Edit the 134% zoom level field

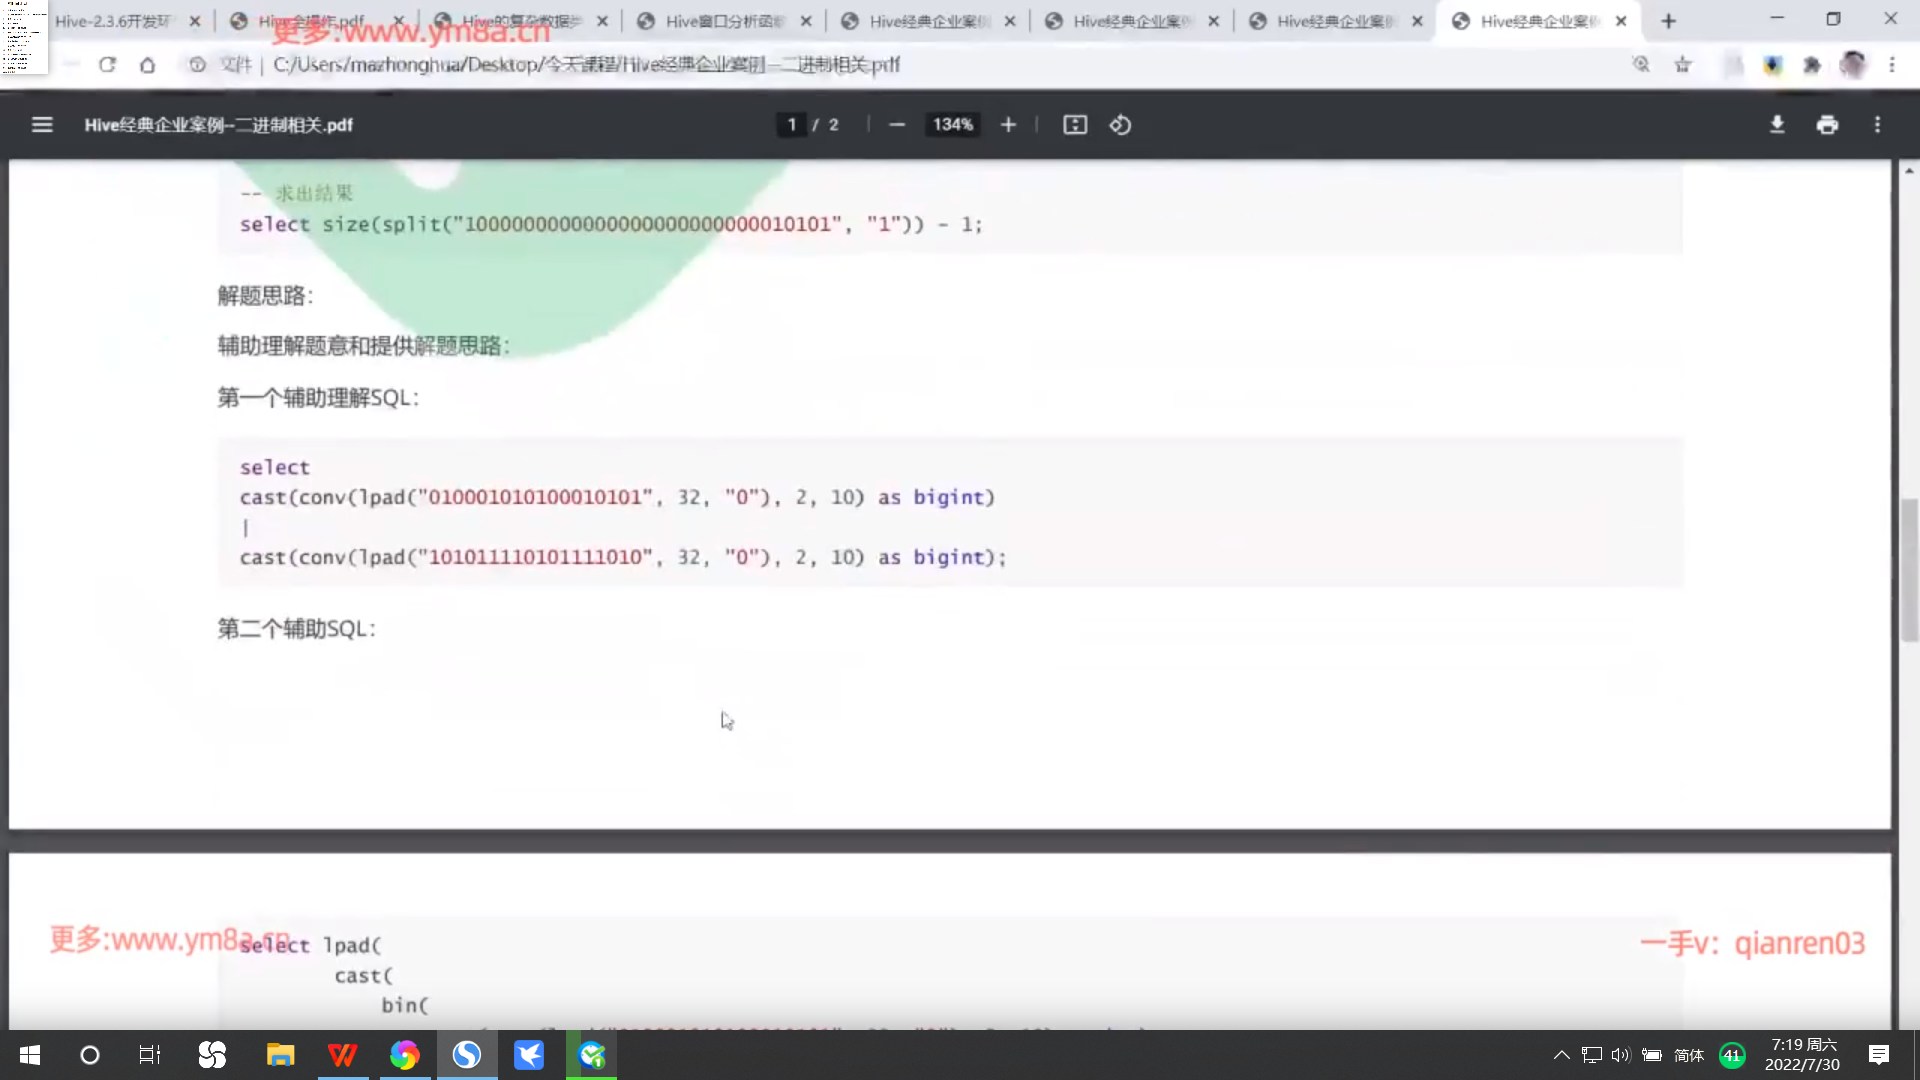point(952,125)
